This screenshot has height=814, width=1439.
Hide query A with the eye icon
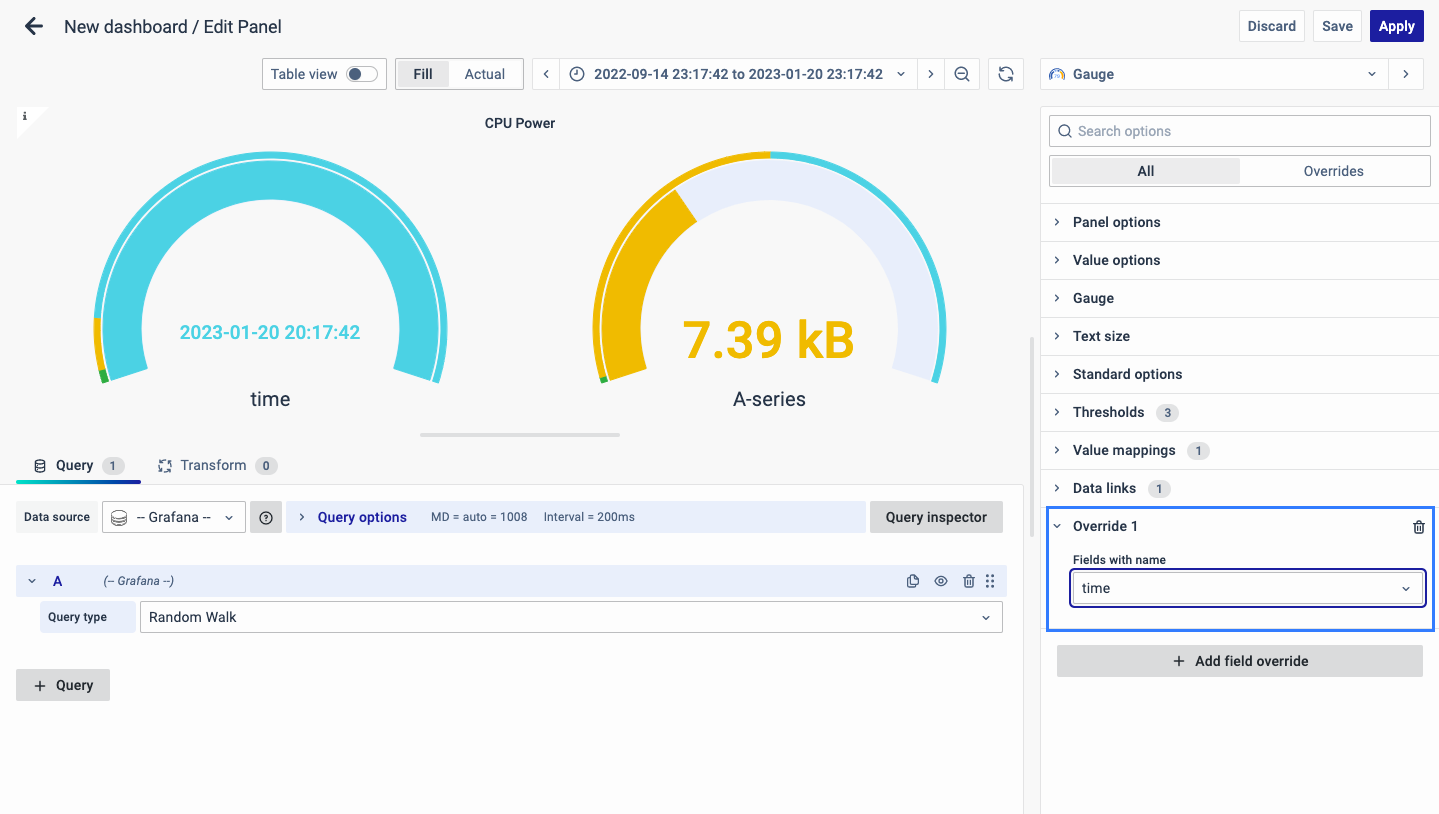pos(940,581)
